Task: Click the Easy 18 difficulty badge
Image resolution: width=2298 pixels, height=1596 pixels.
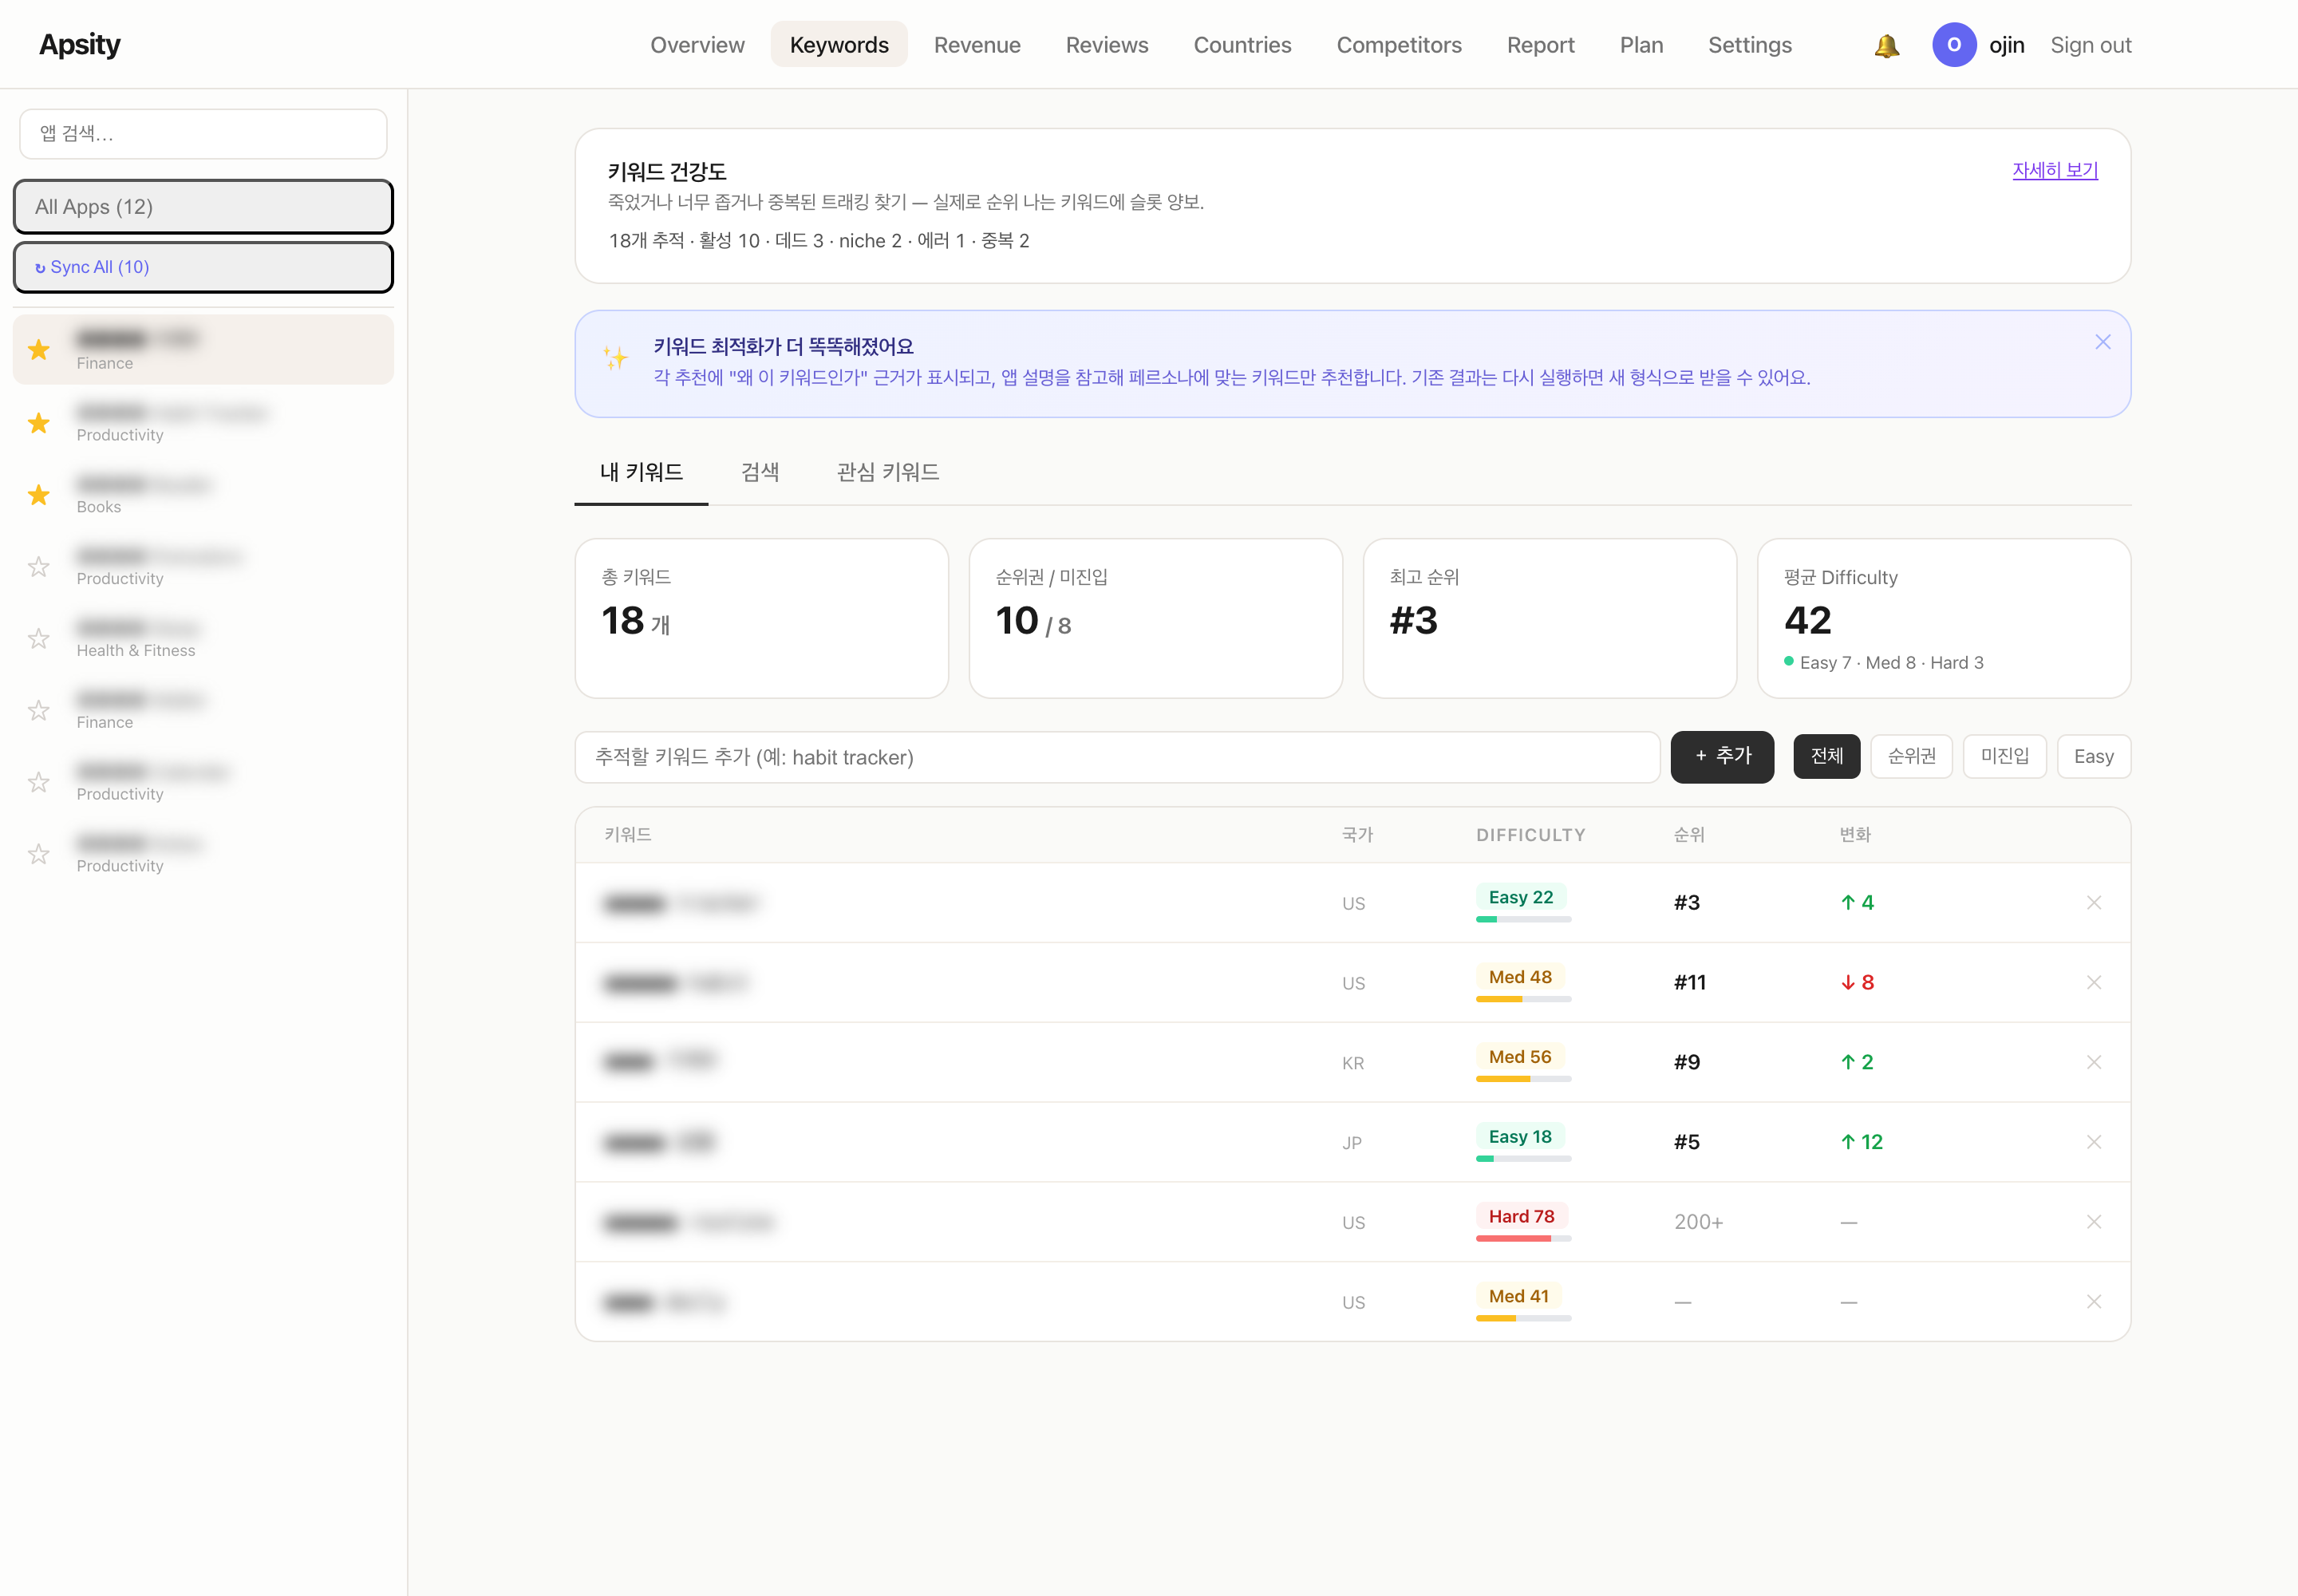Action: [1520, 1137]
